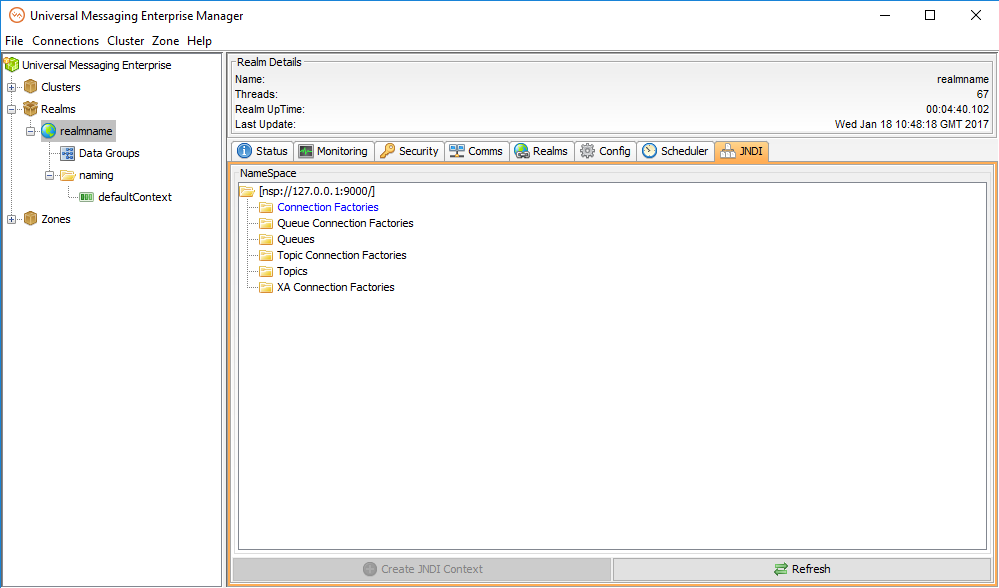The height and width of the screenshot is (588, 999).
Task: Click the Create JNDI Context button
Action: (x=422, y=569)
